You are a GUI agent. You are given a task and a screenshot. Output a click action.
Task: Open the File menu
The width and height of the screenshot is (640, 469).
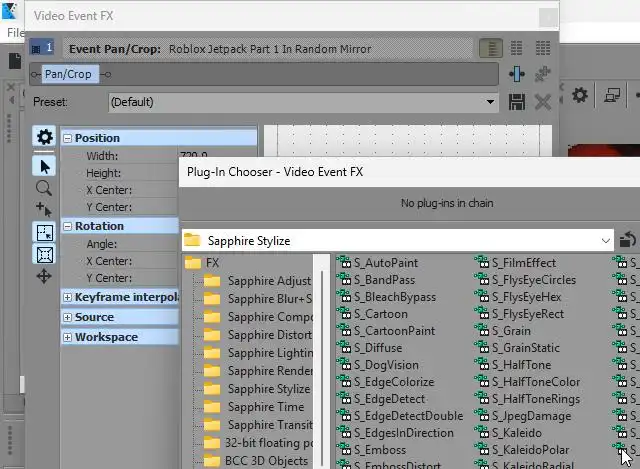pos(16,33)
